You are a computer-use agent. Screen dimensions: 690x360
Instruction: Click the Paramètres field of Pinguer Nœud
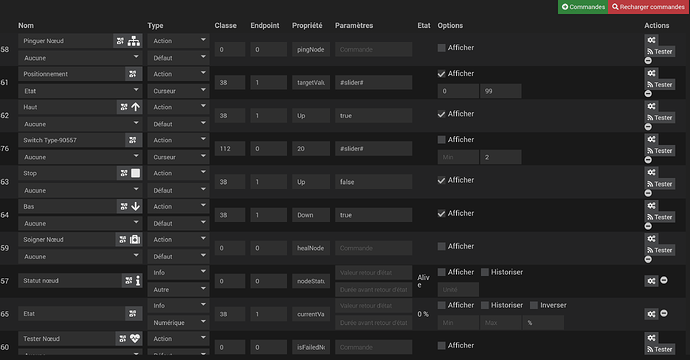click(373, 49)
